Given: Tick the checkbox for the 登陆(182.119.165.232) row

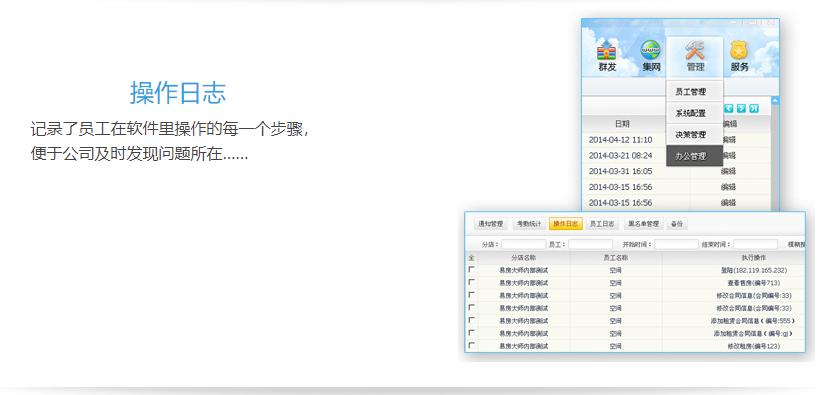Looking at the screenshot, I should (472, 269).
